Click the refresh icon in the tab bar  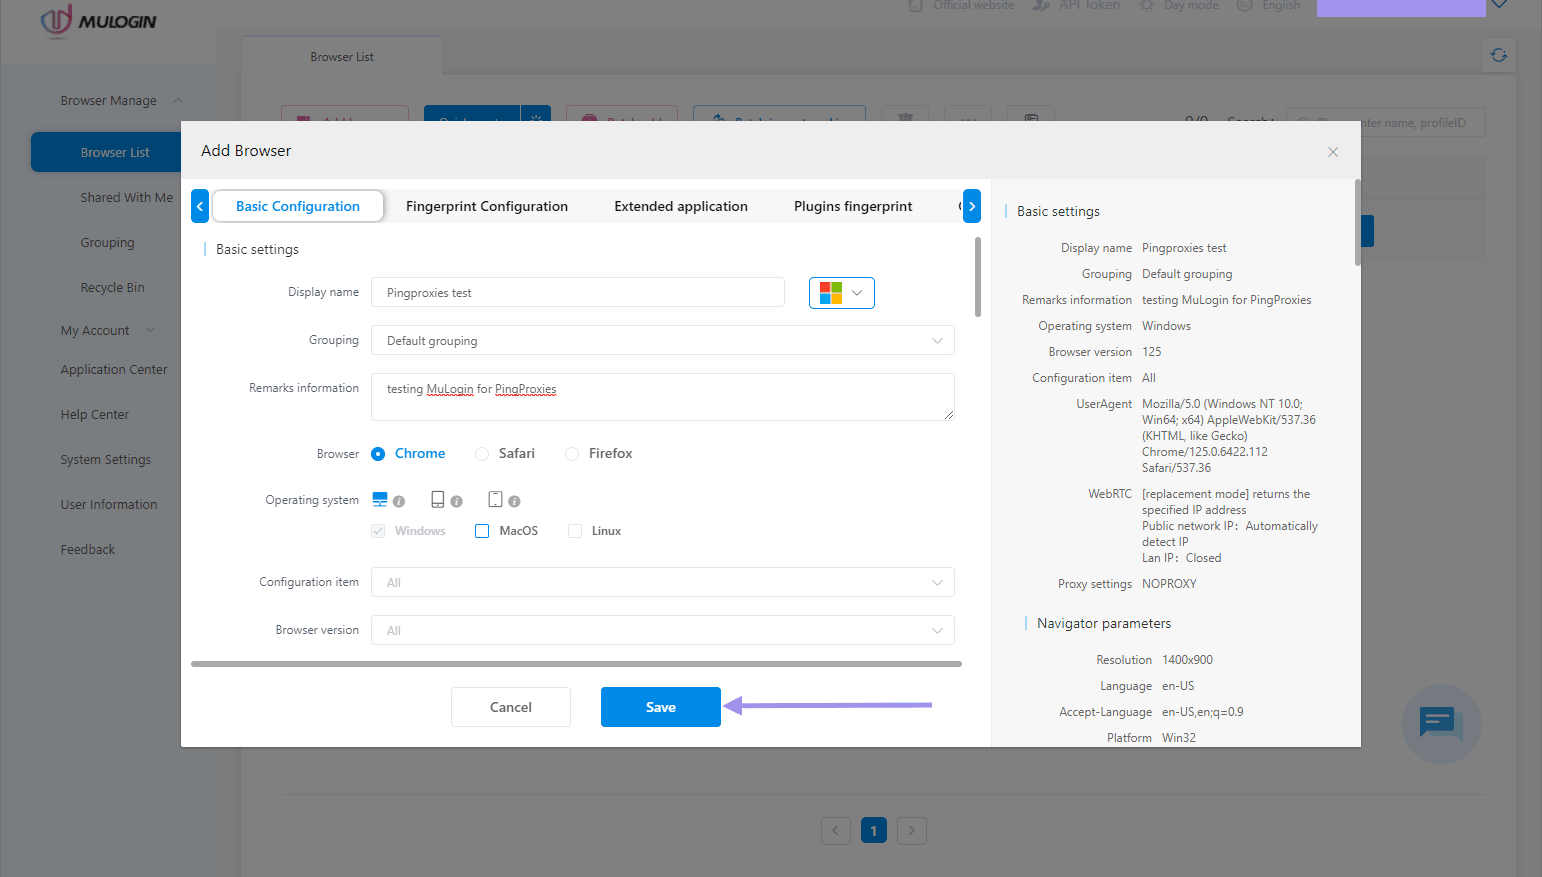1499,55
